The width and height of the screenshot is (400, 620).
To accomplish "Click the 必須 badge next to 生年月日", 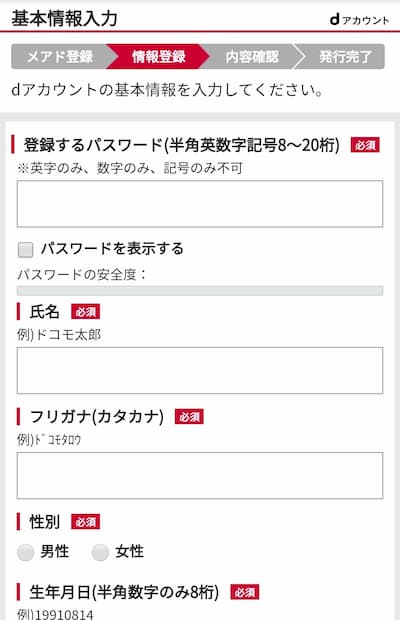I will pos(245,592).
